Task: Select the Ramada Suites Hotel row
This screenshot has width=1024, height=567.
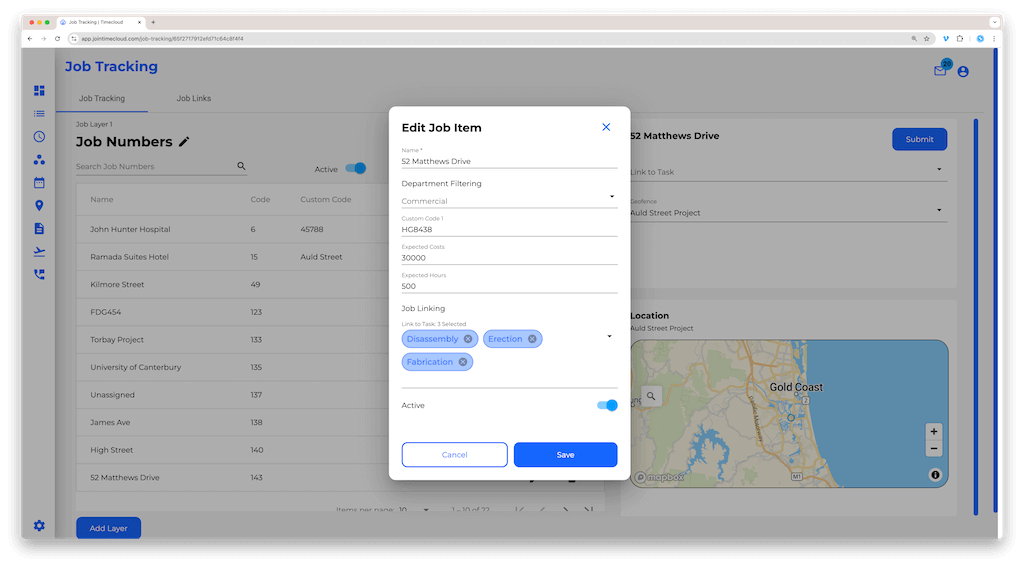Action: pos(233,257)
